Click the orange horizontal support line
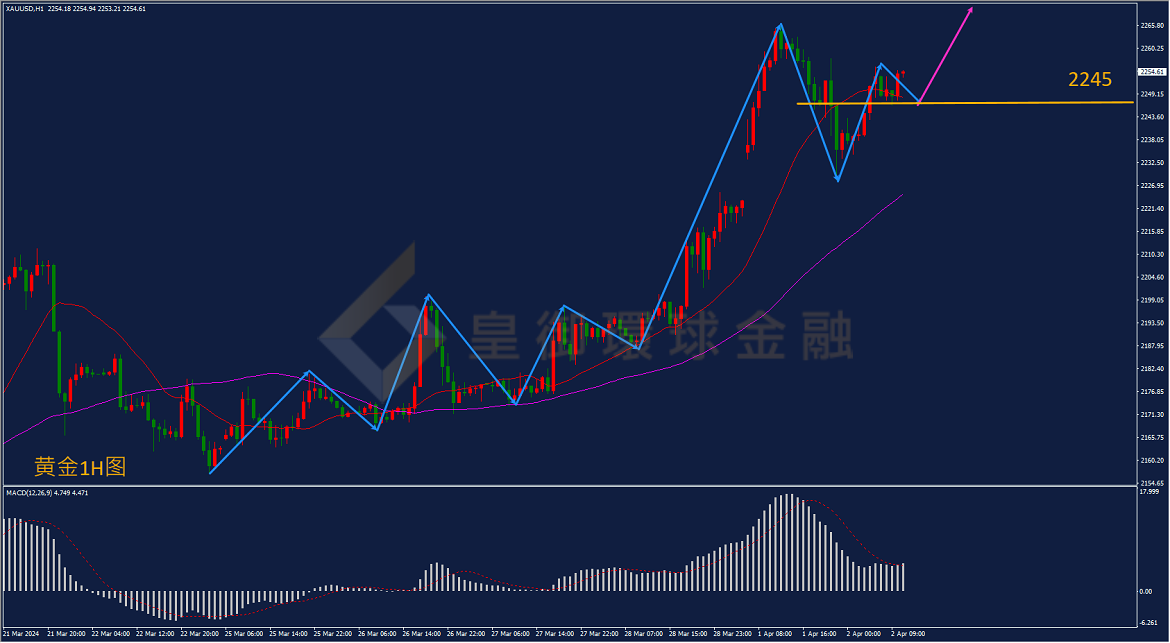The height and width of the screenshot is (643, 1170). tap(966, 103)
